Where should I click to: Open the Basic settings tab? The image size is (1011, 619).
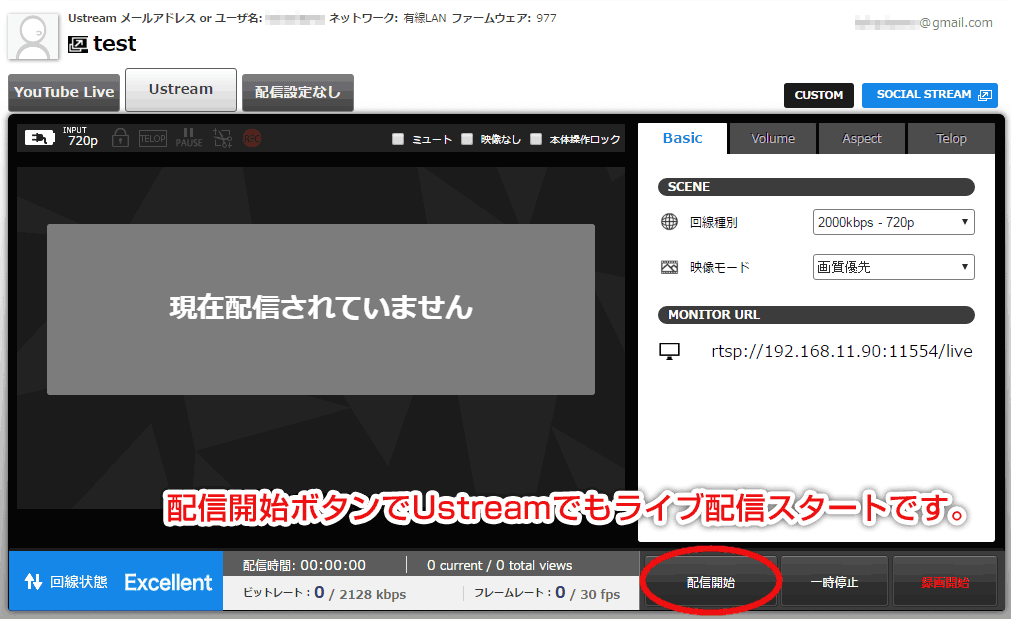click(x=683, y=138)
